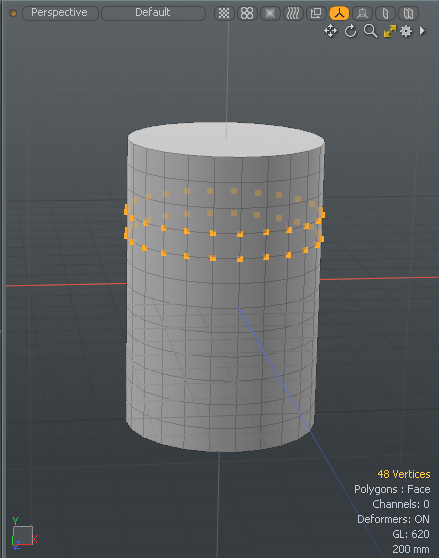Click the single panel viewport icon

pos(385,13)
